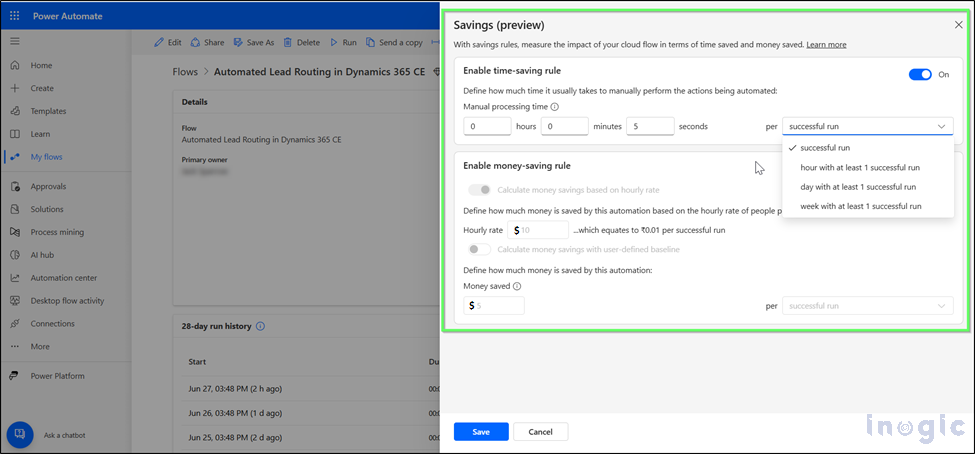Click the Edit pencil toolbar button
The image size is (975, 454).
click(x=168, y=42)
